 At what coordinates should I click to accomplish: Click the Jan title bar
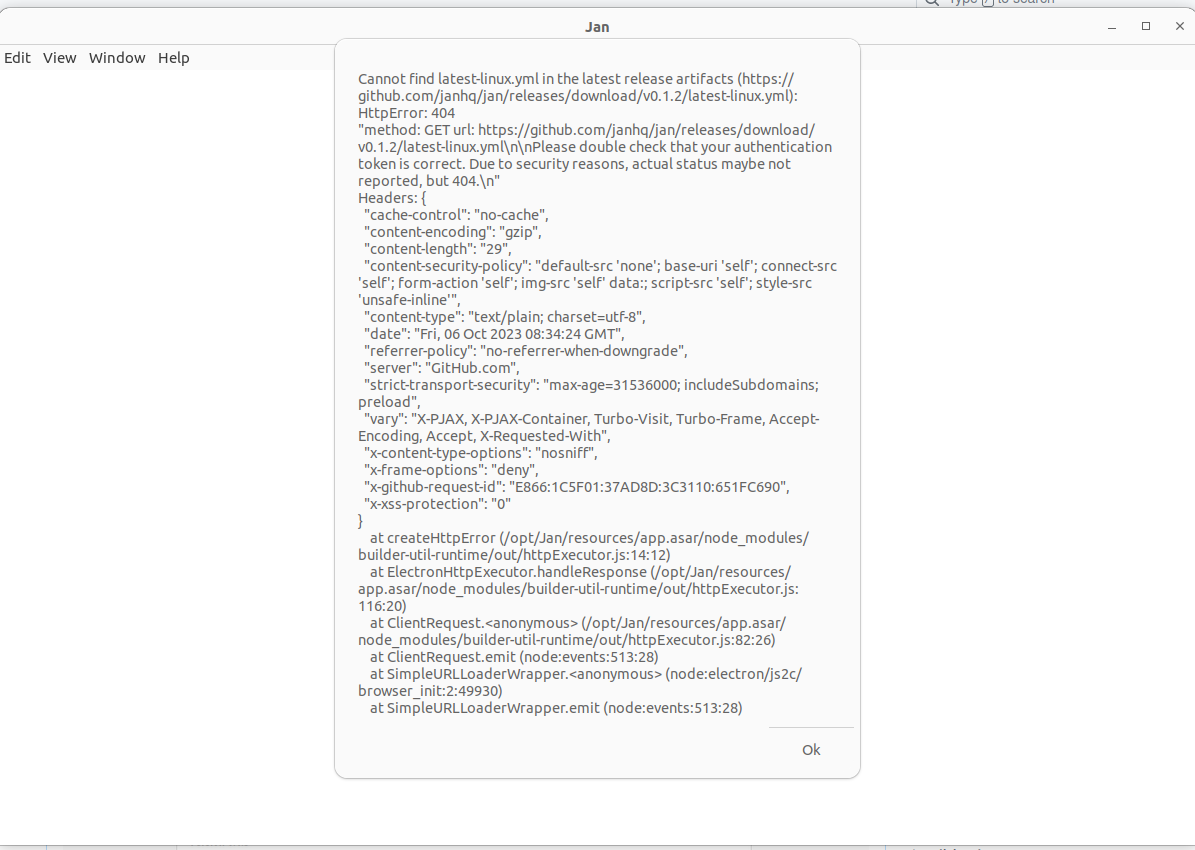[x=597, y=27]
